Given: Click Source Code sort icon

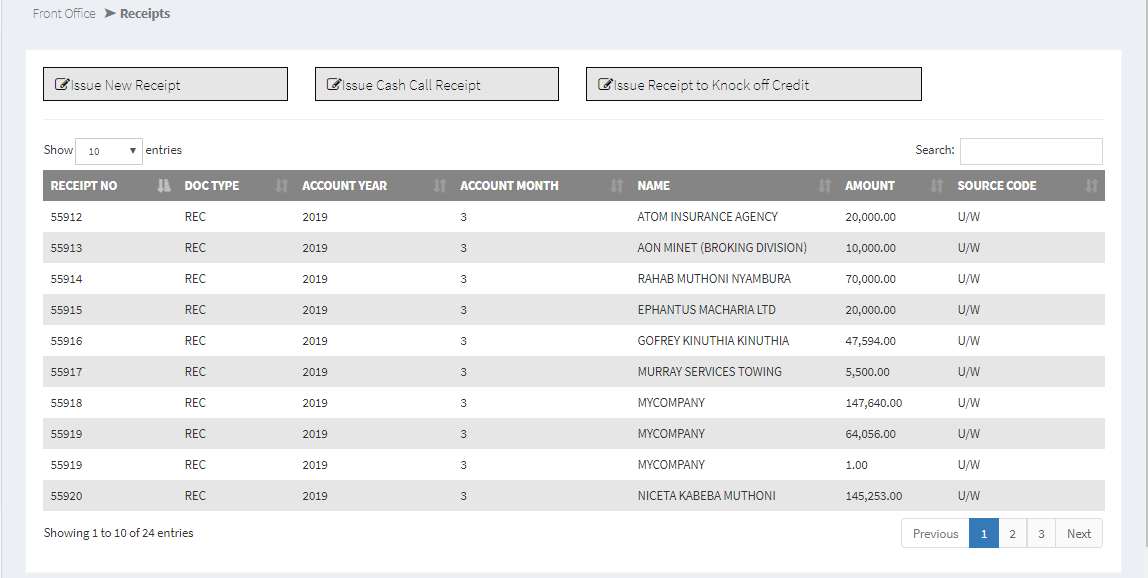Looking at the screenshot, I should (x=1092, y=186).
